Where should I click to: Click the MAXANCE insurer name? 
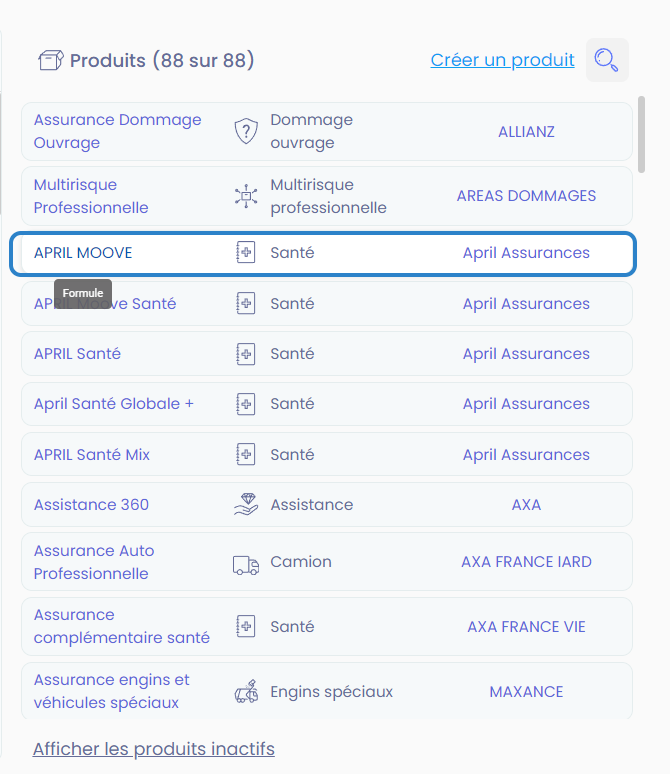pyautogui.click(x=526, y=692)
